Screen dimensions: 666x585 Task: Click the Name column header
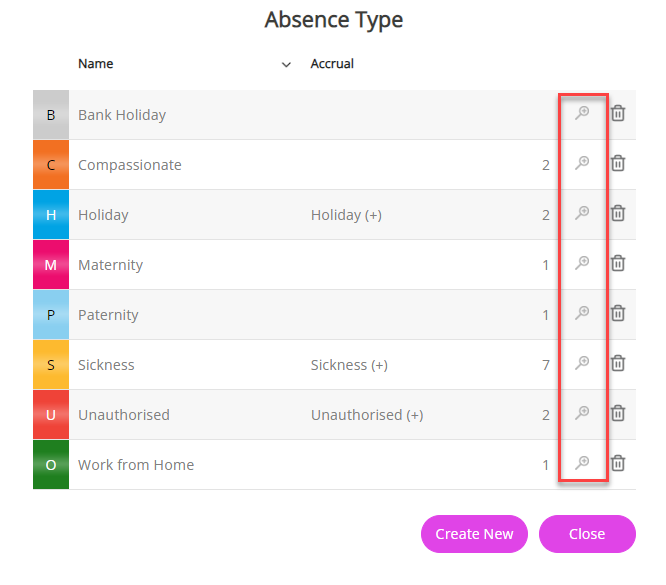pyautogui.click(x=96, y=64)
